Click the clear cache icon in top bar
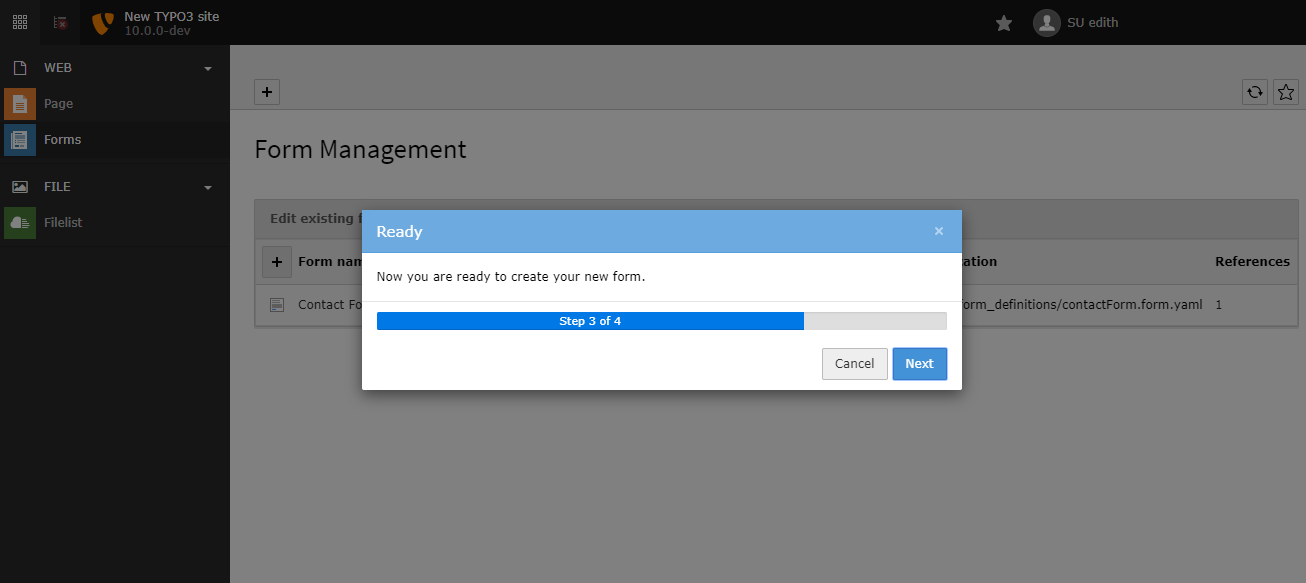This screenshot has height=583, width=1306. (x=59, y=22)
